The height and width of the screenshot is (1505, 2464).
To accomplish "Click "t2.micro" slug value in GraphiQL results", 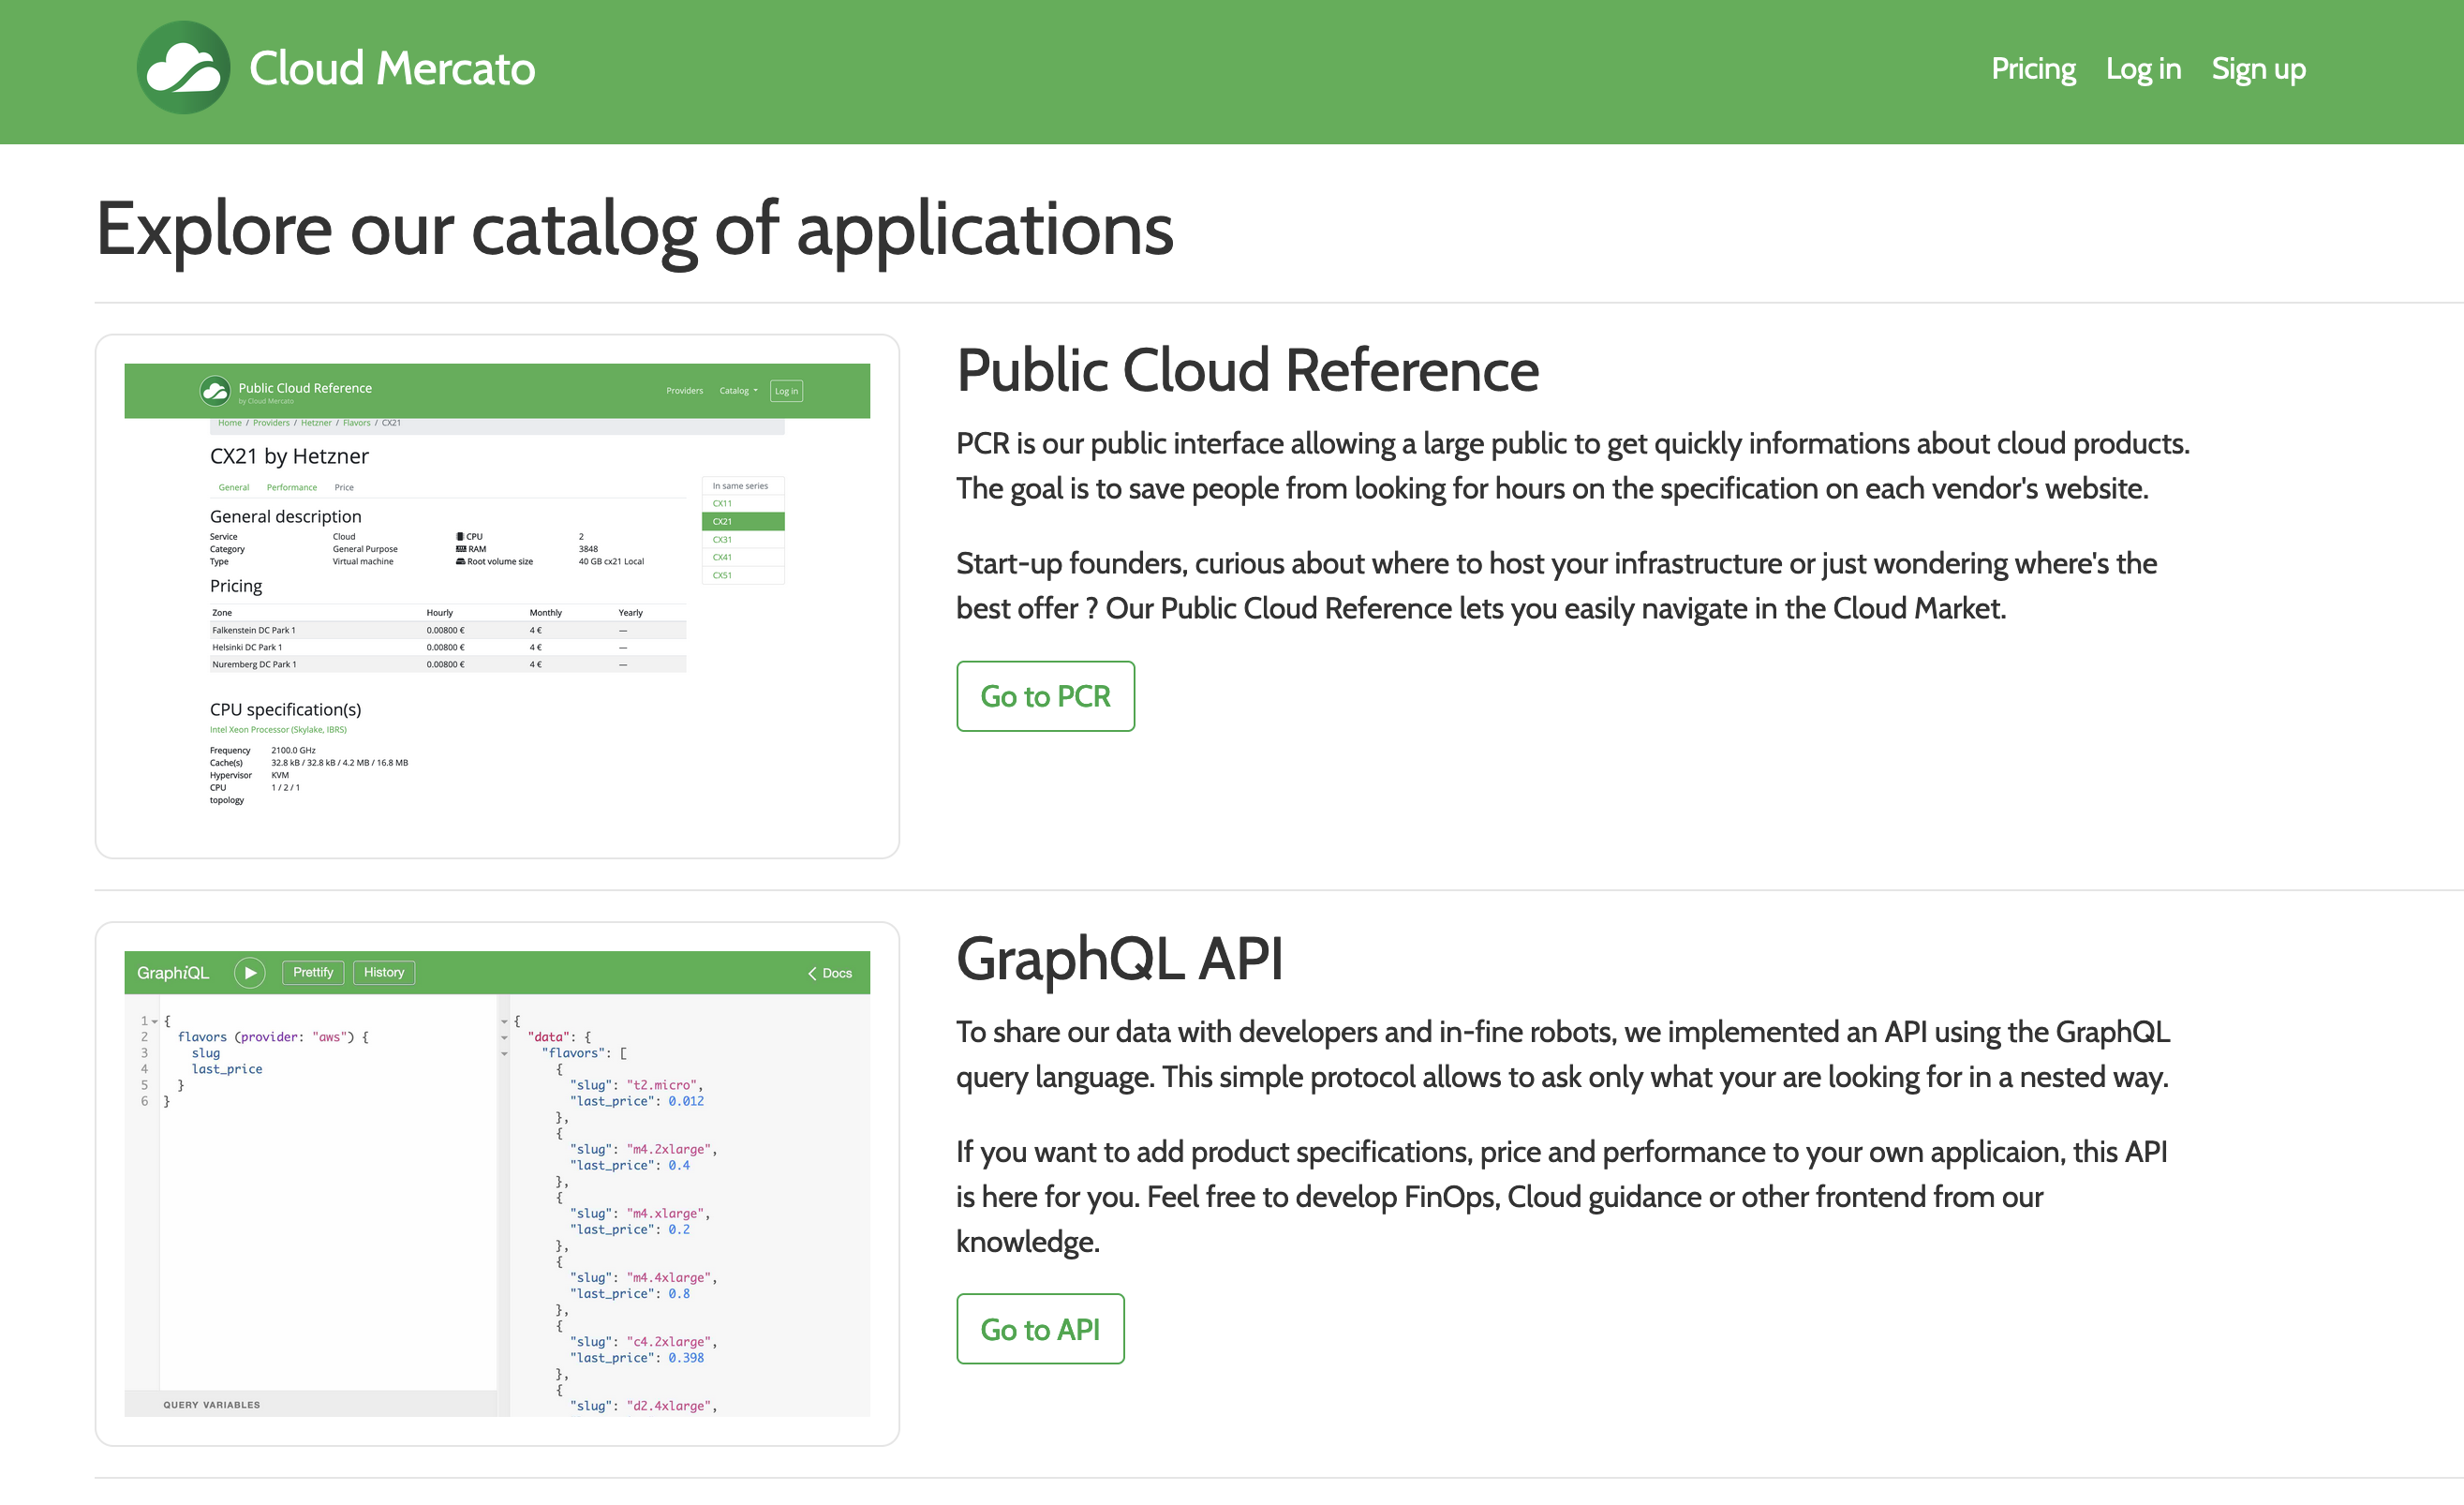I will [662, 1085].
